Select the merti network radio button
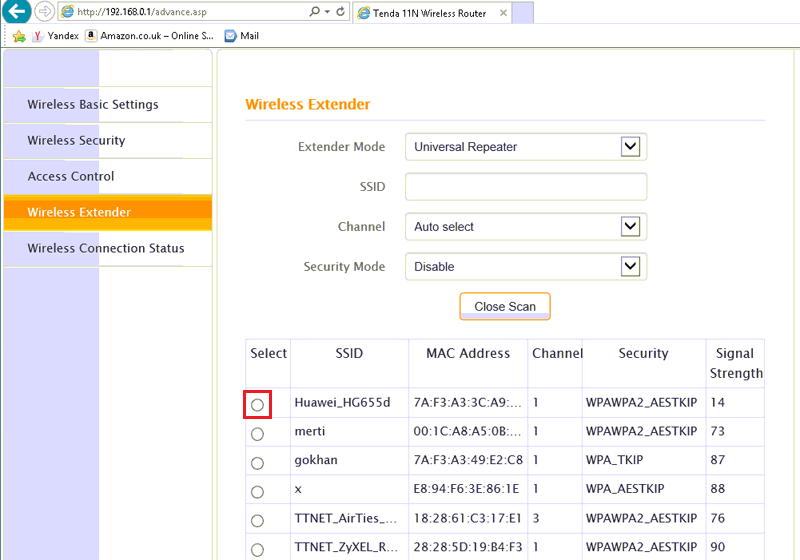The width and height of the screenshot is (800, 560). [x=257, y=434]
